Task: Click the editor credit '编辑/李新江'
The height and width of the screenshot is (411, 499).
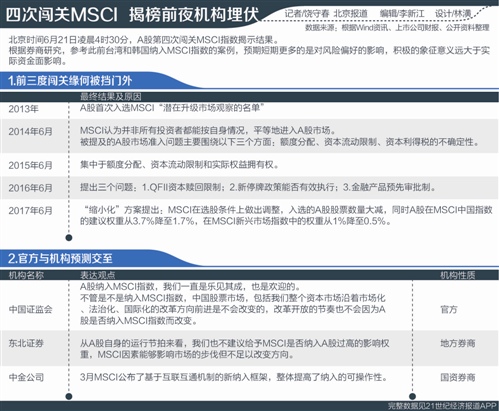Action: click(x=402, y=14)
